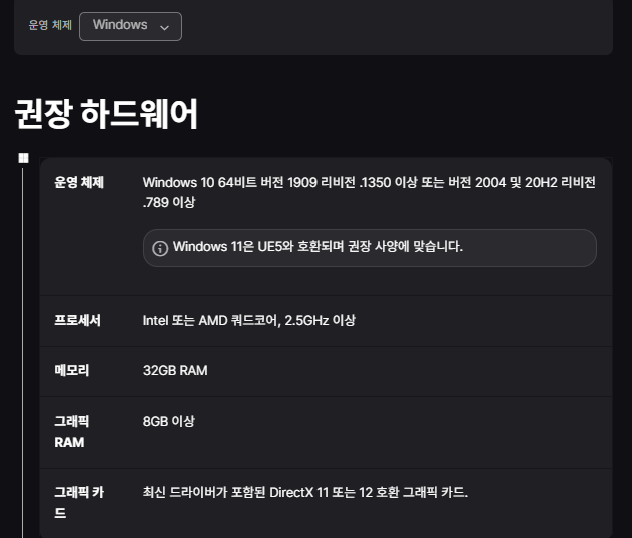Click the vertical timeline line under the Windows icon
Viewport: 632px width, 538px height.
click(x=23, y=353)
